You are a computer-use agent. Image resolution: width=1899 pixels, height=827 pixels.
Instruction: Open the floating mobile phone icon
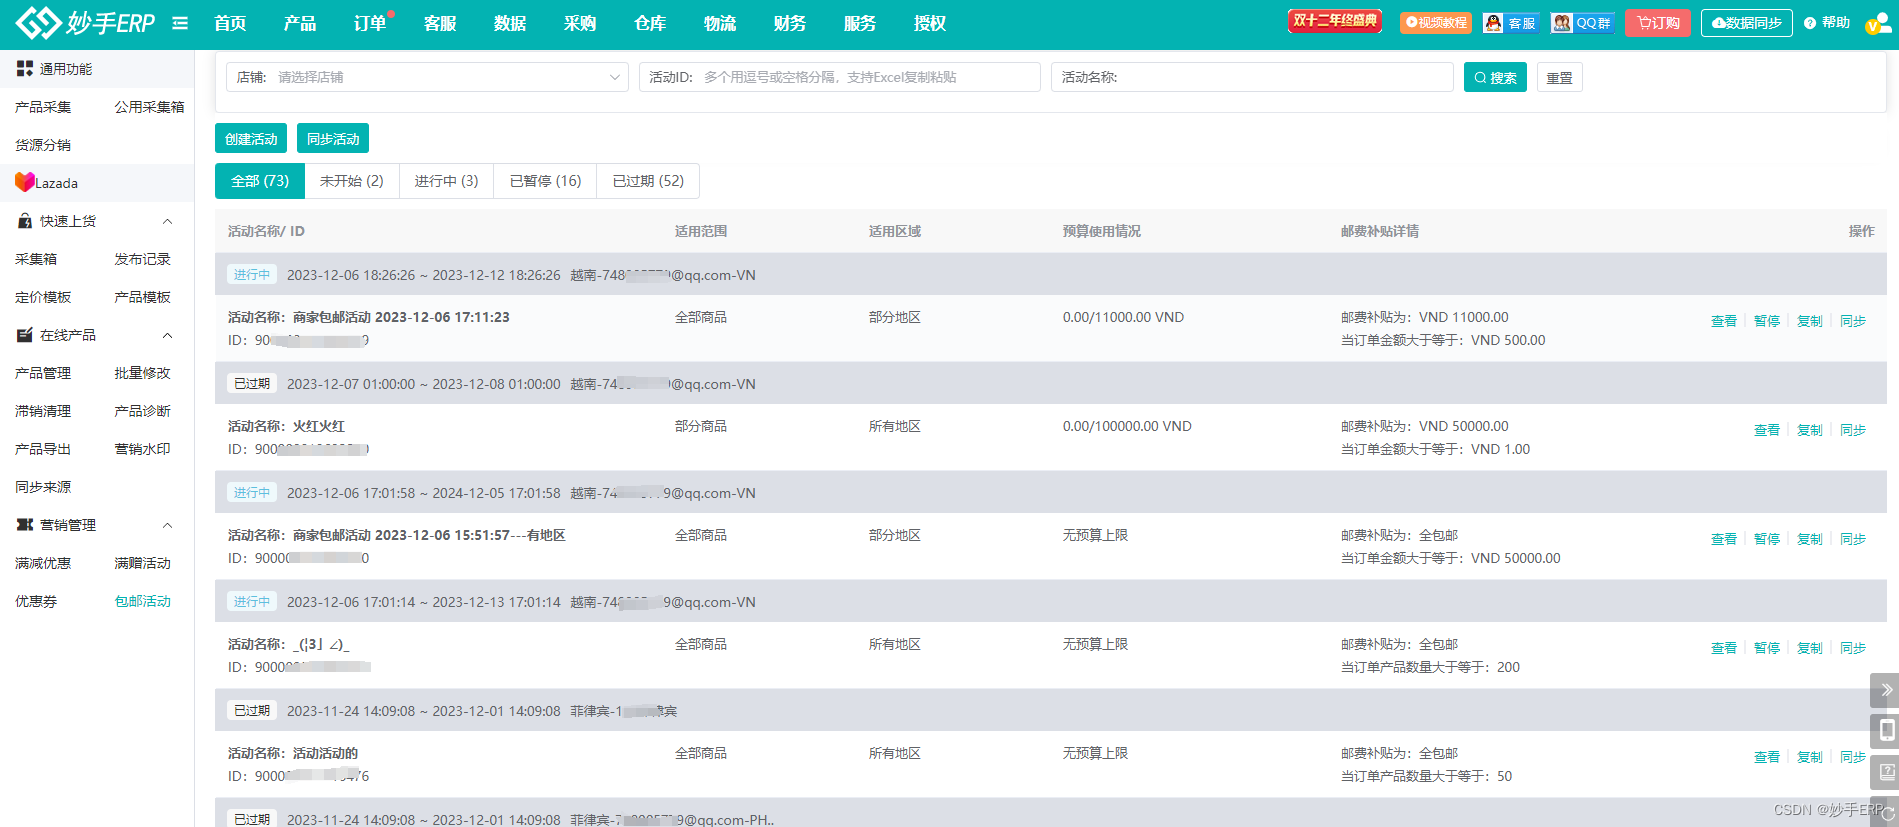click(1885, 731)
